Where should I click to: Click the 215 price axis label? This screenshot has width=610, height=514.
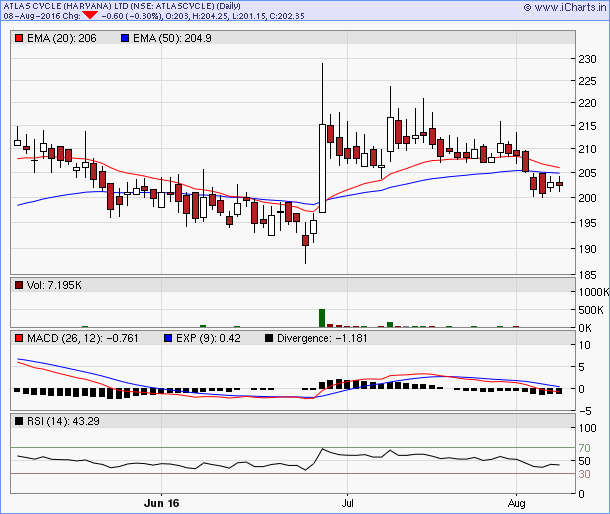click(x=587, y=126)
